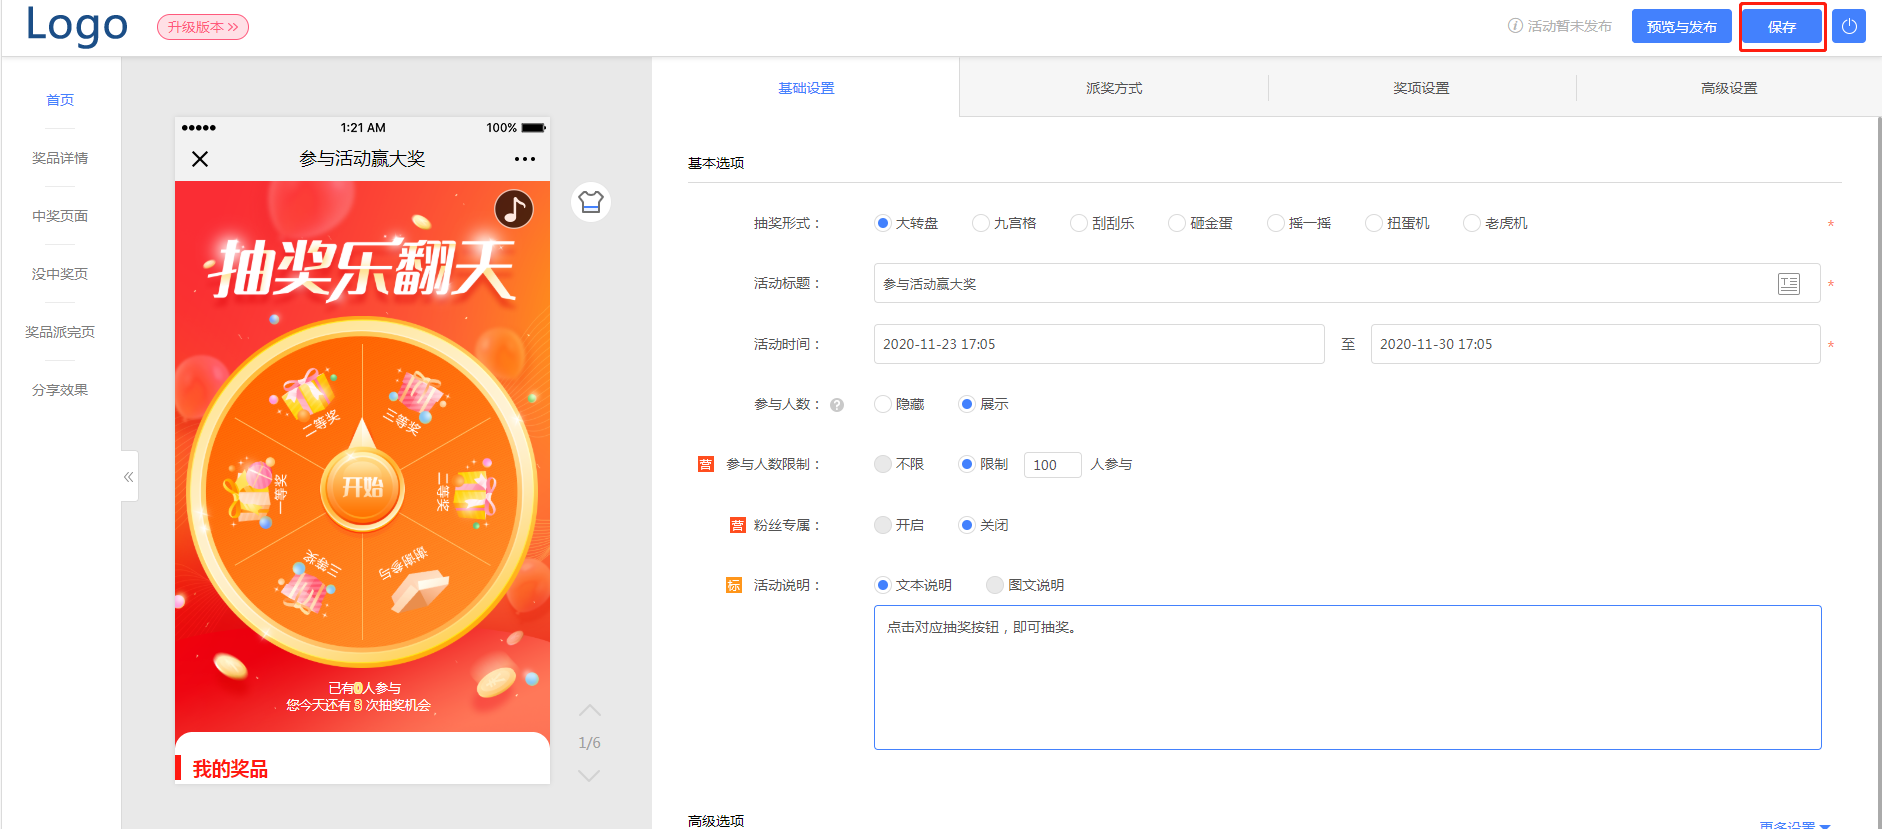
Task: Click the orange 标 badge next to 活动说明
Action: coord(734,585)
